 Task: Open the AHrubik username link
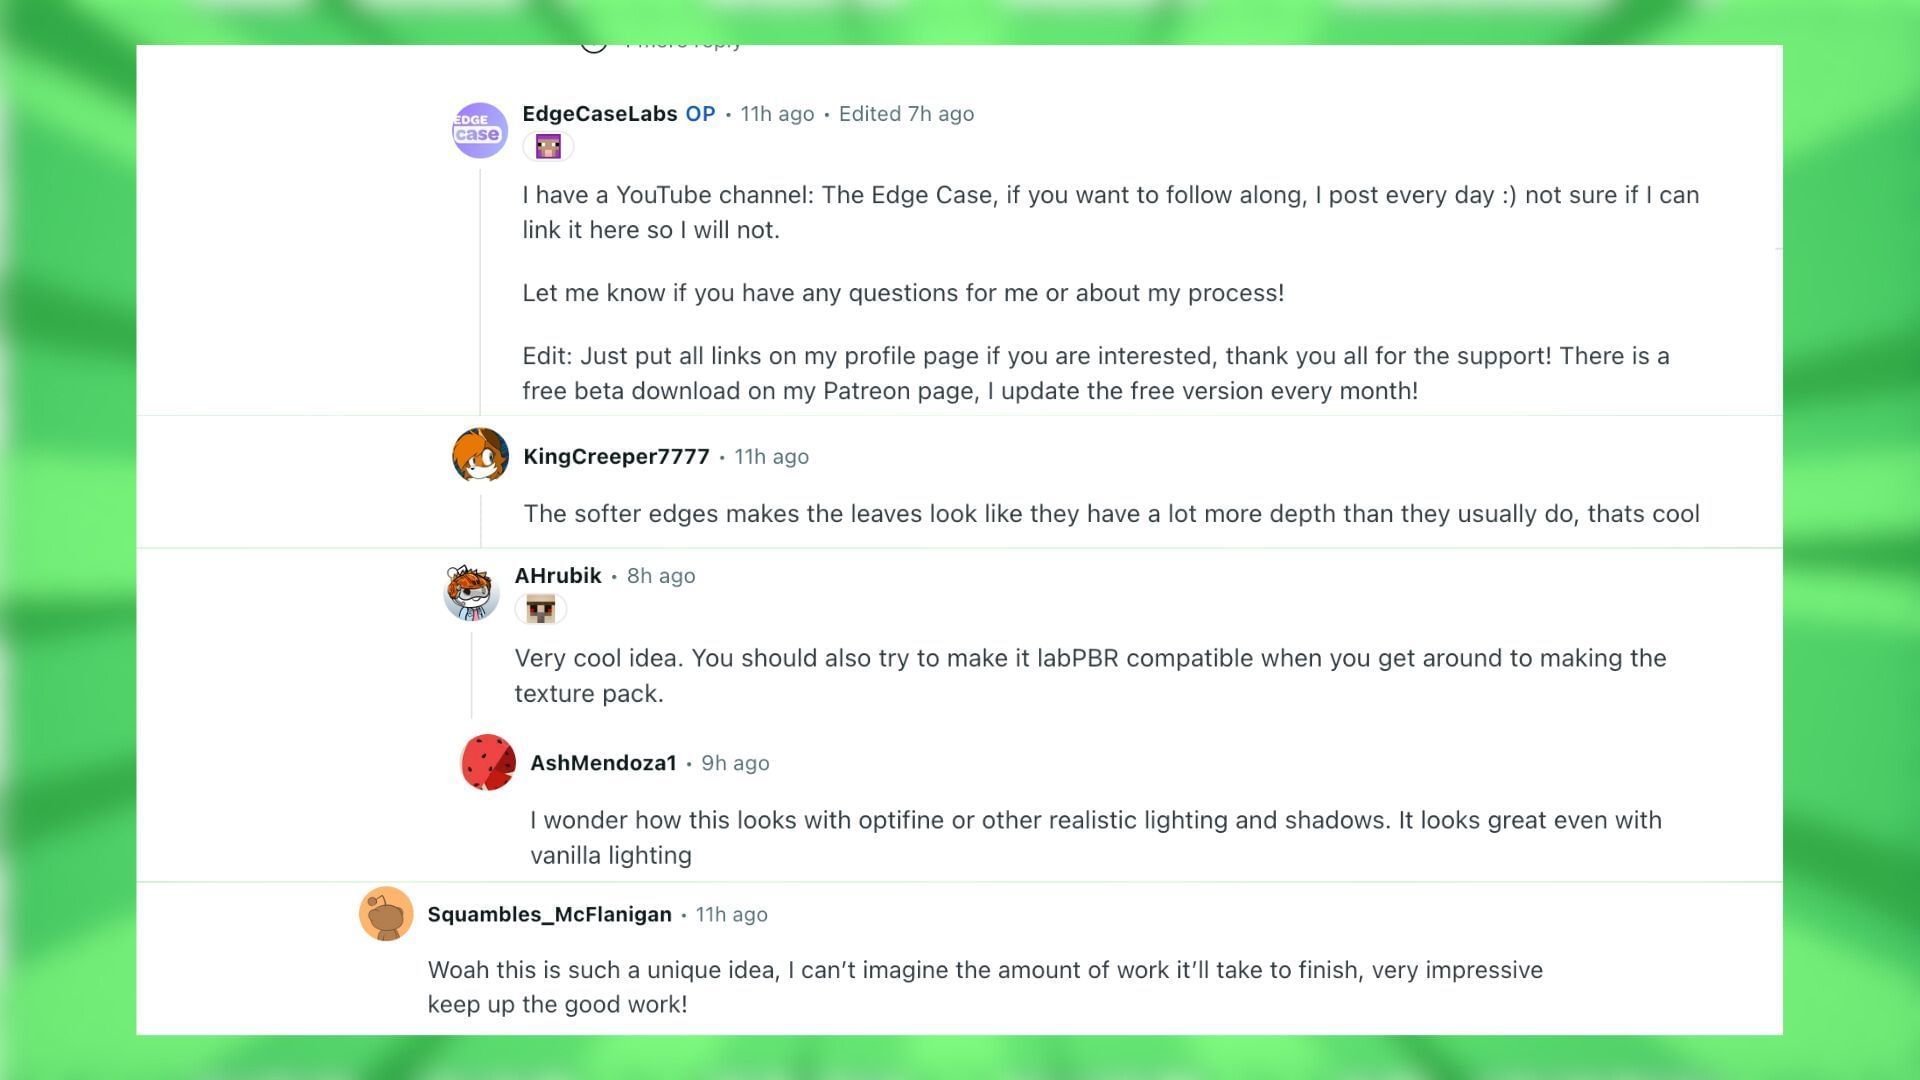coord(558,576)
